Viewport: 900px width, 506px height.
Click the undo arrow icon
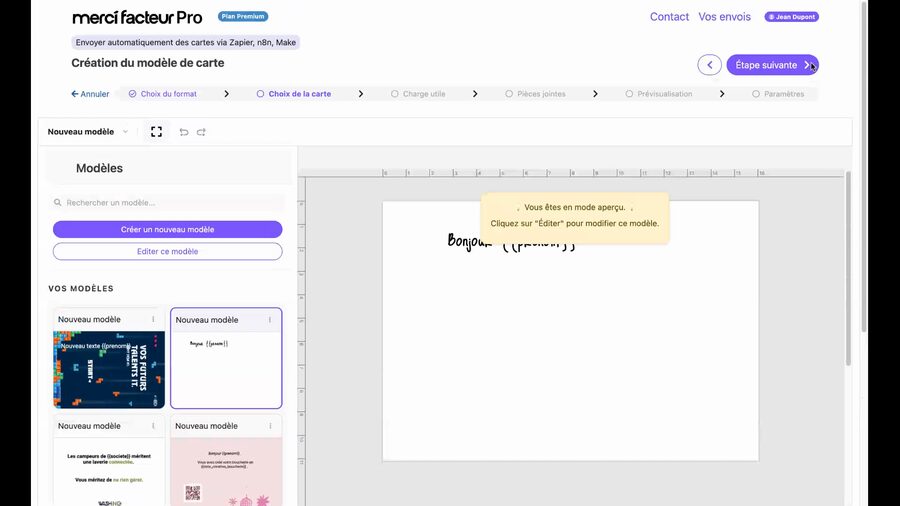point(184,132)
